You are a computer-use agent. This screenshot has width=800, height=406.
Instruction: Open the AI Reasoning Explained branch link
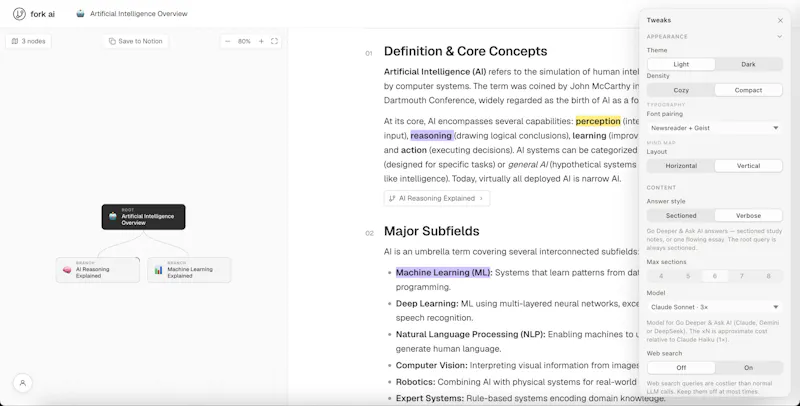(437, 198)
